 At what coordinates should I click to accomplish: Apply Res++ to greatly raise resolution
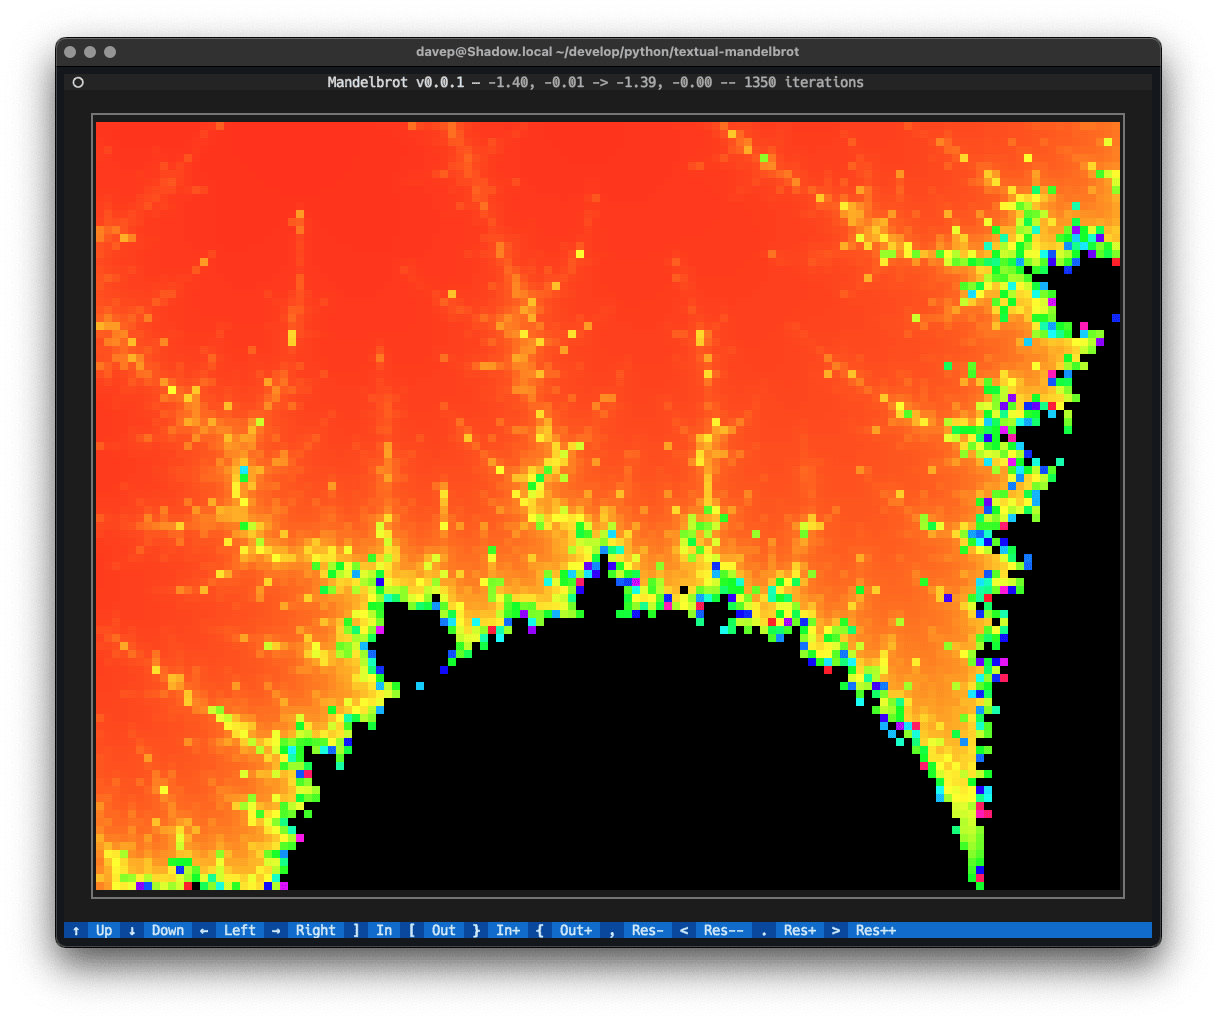873,930
